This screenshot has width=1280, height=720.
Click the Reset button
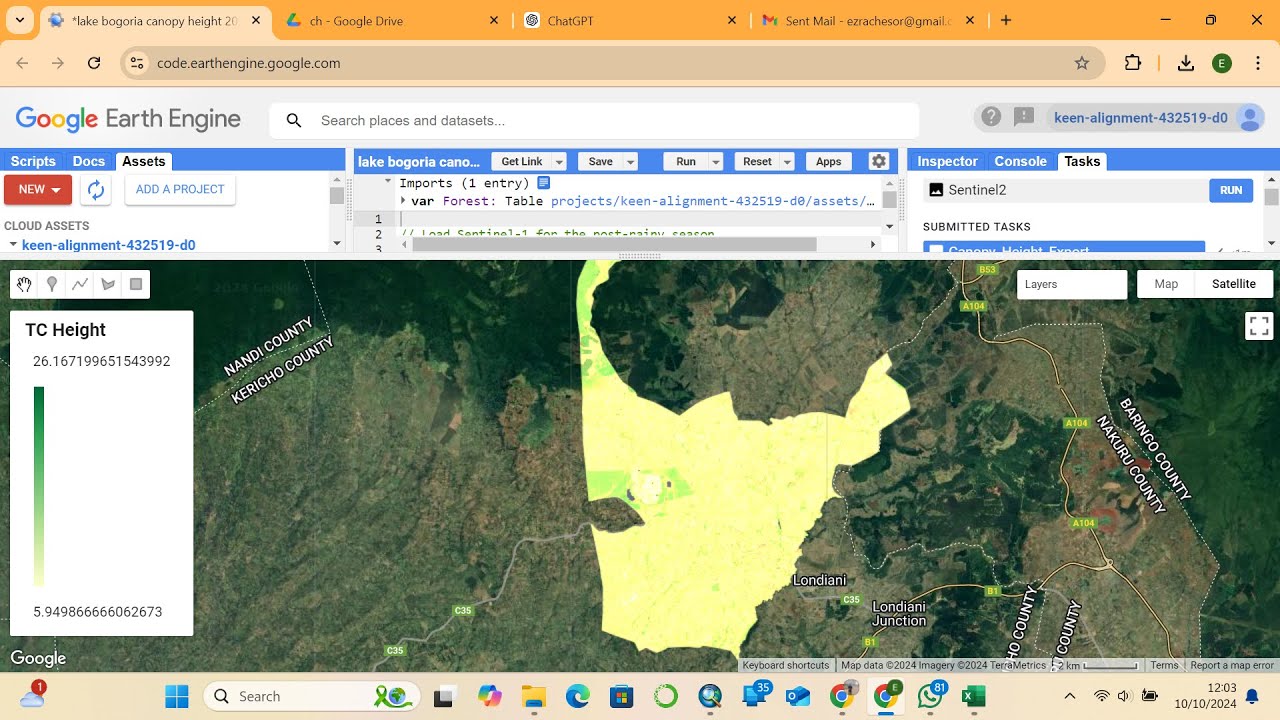coord(757,161)
